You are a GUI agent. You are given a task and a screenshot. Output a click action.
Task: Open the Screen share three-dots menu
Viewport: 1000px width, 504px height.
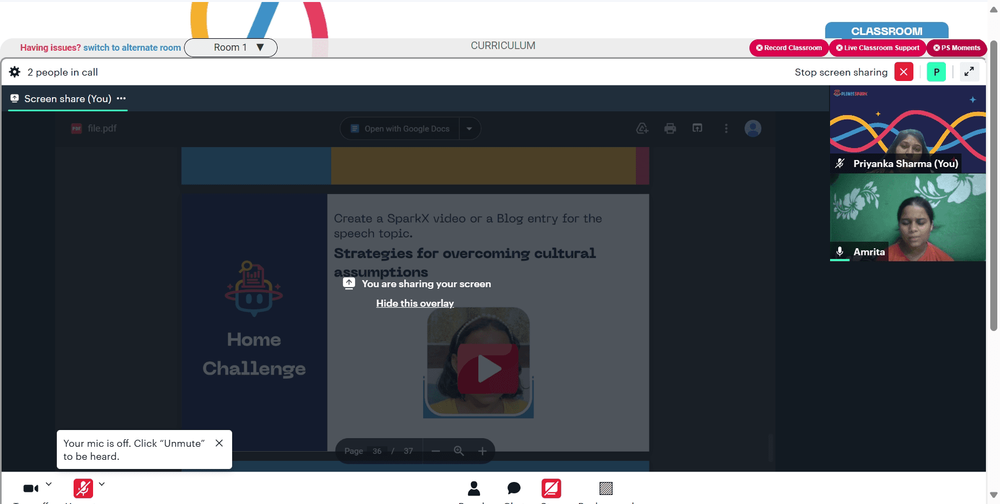pyautogui.click(x=121, y=99)
